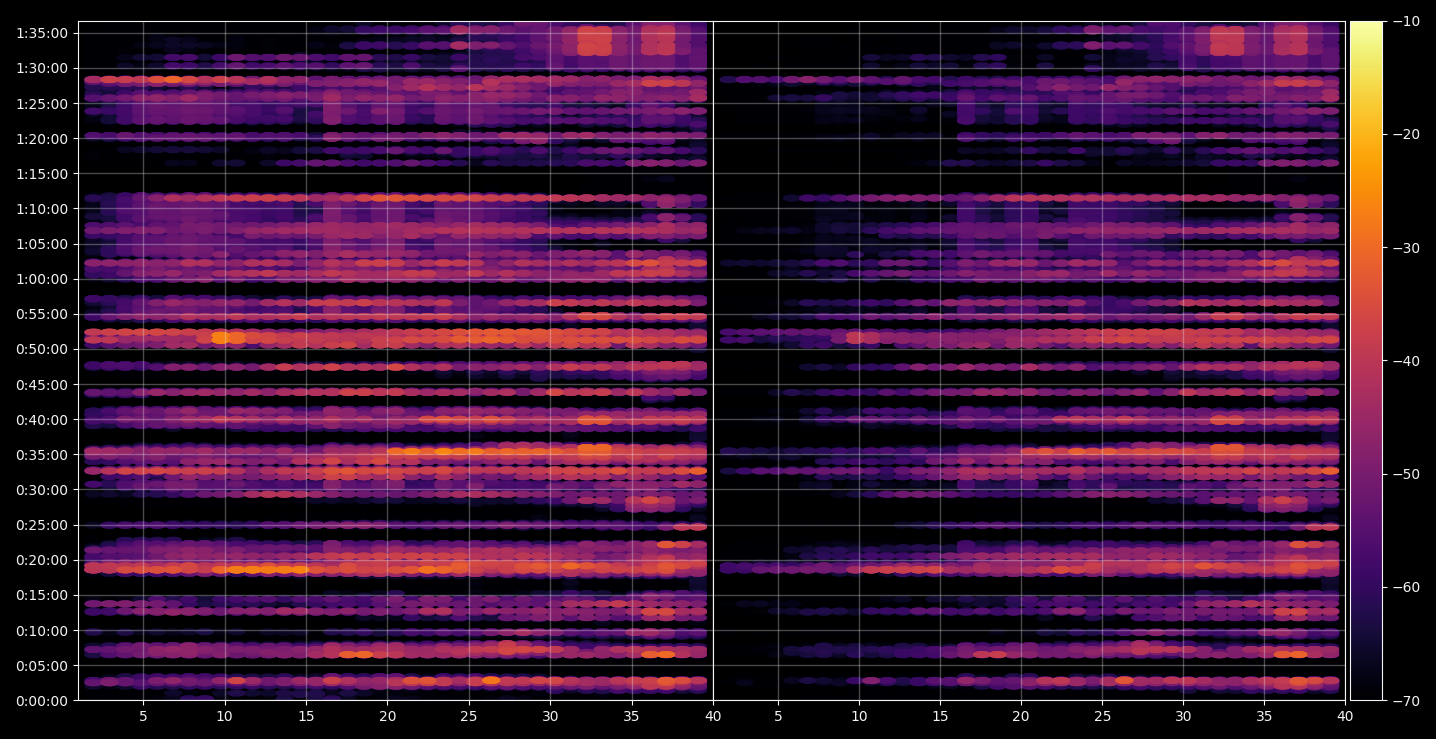Click the 0:30:00 y-axis tick label
1436x739 pixels.
pyautogui.click(x=42, y=490)
